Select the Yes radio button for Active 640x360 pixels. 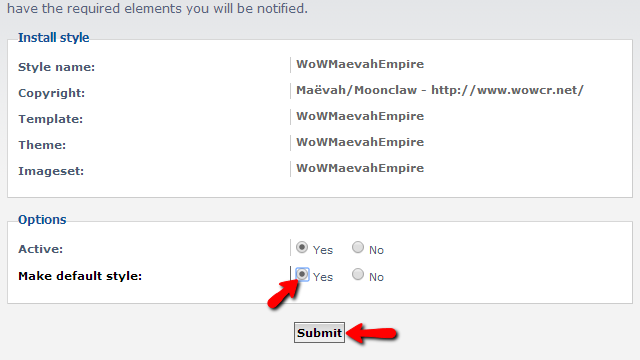pyautogui.click(x=302, y=247)
